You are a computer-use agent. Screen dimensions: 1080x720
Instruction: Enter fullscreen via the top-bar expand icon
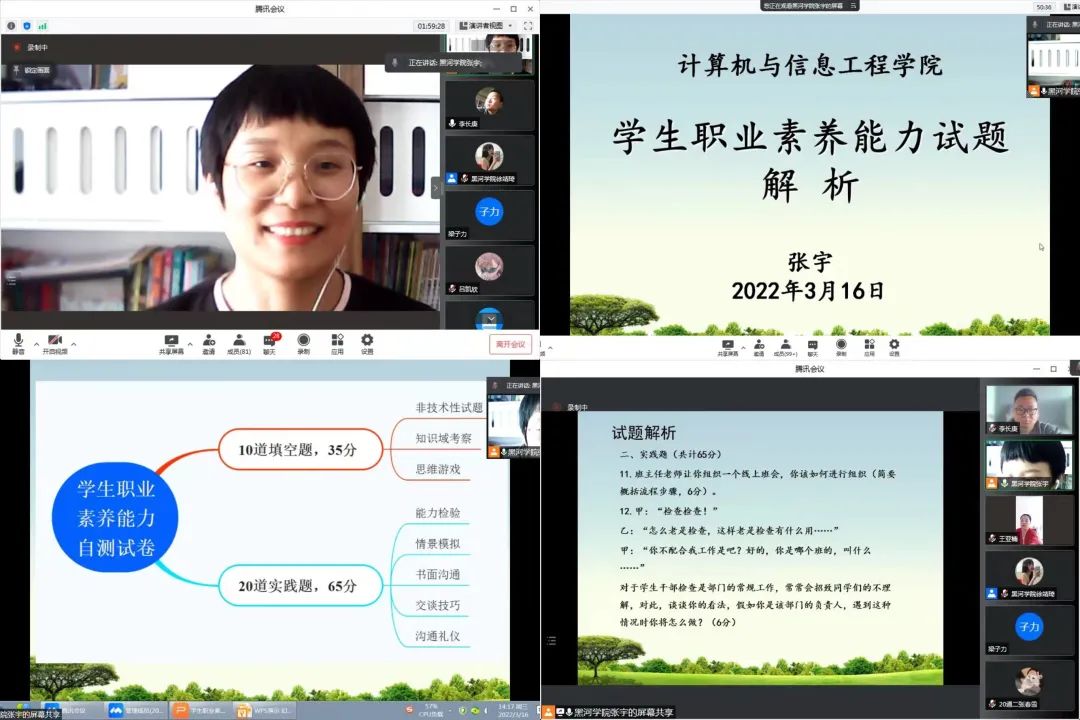coord(527,25)
